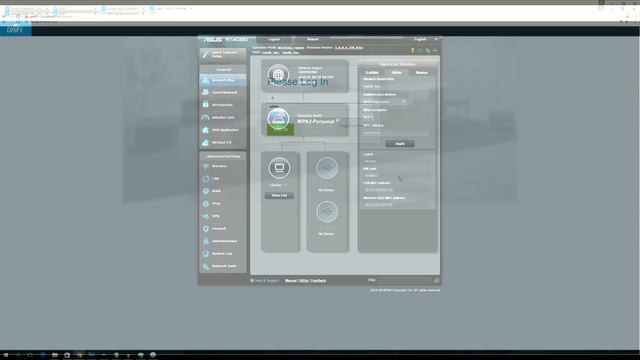Open the Utility link in footer
This screenshot has height=360, width=640.
(303, 281)
